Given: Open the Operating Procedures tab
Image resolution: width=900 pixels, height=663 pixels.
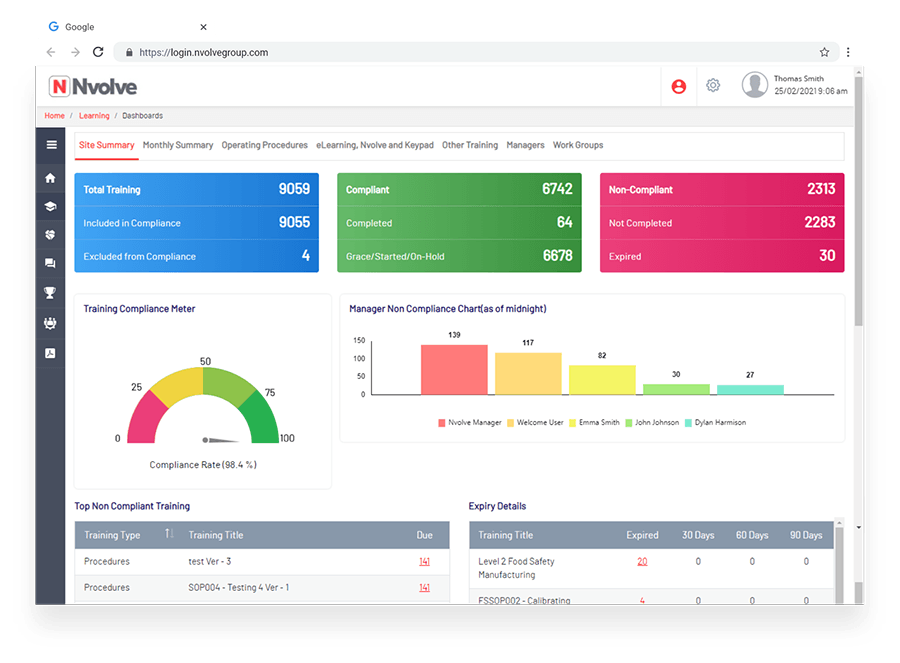Looking at the screenshot, I should [264, 145].
